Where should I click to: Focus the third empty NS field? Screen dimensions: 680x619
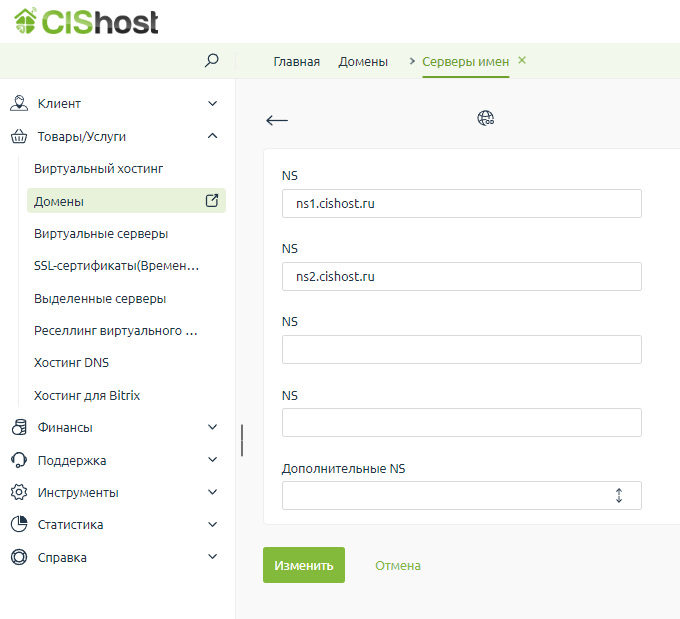click(x=461, y=350)
